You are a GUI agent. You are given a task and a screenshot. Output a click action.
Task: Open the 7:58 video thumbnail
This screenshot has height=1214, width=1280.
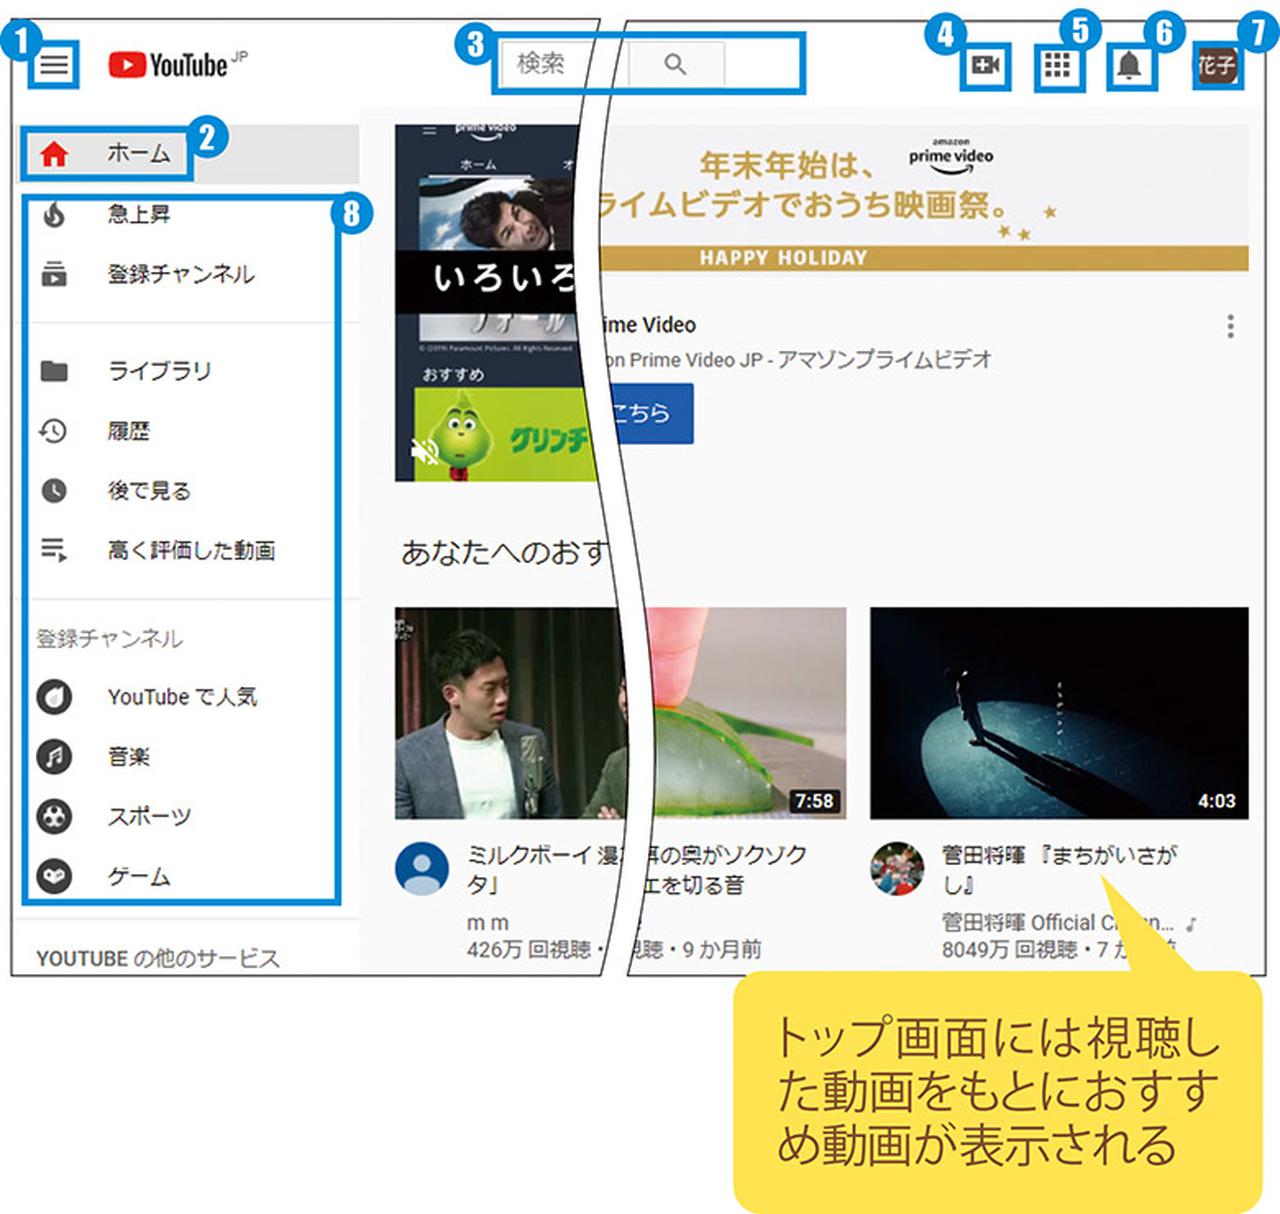pyautogui.click(x=747, y=713)
